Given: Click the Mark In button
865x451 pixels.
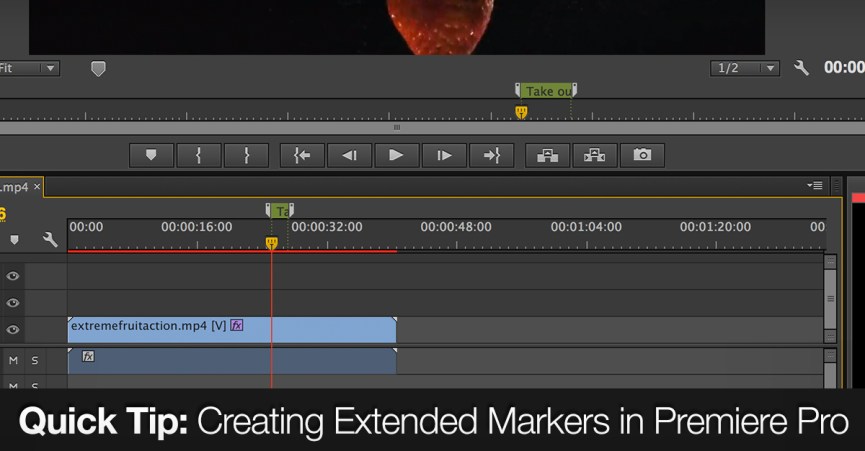Looking at the screenshot, I should click(x=199, y=155).
